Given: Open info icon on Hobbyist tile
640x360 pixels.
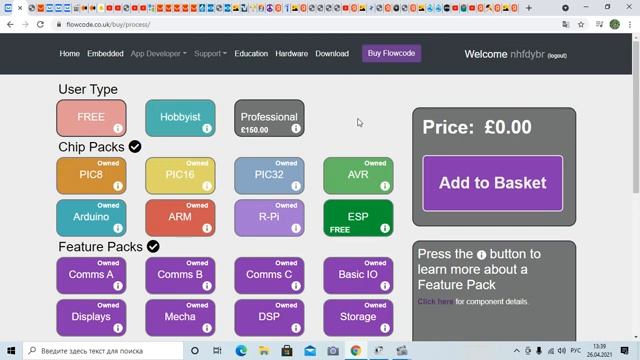Looking at the screenshot, I should click(x=207, y=129).
